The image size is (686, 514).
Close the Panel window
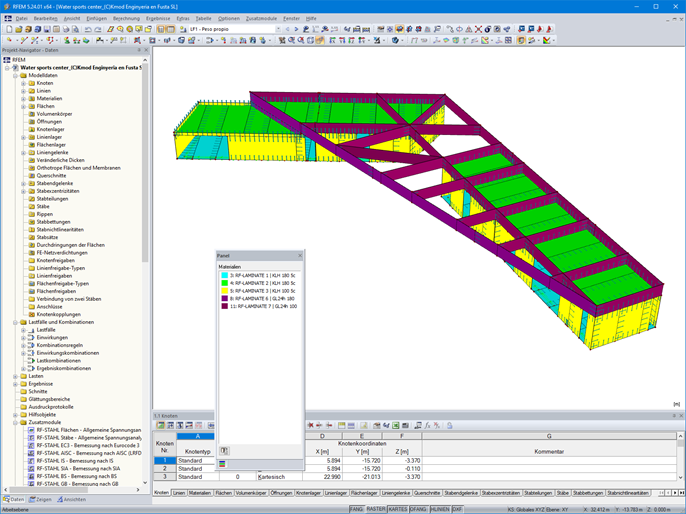click(300, 255)
